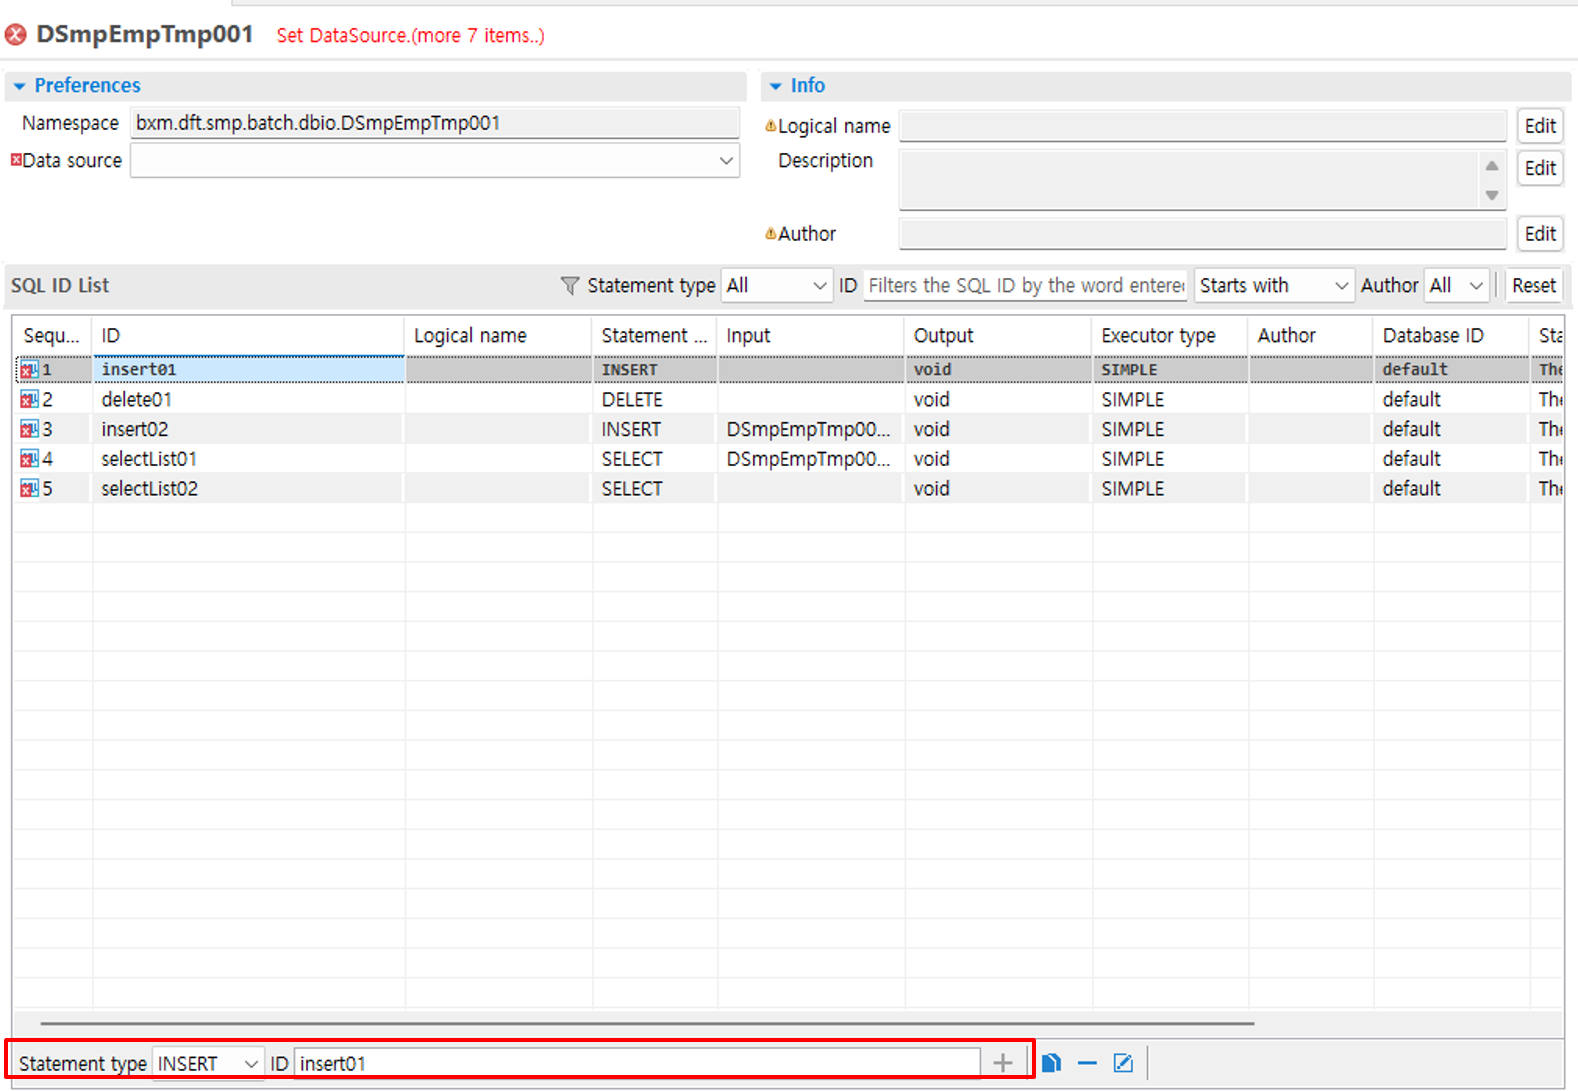Image resolution: width=1578 pixels, height=1091 pixels.
Task: Sort by Executor type column header
Action: point(1170,336)
